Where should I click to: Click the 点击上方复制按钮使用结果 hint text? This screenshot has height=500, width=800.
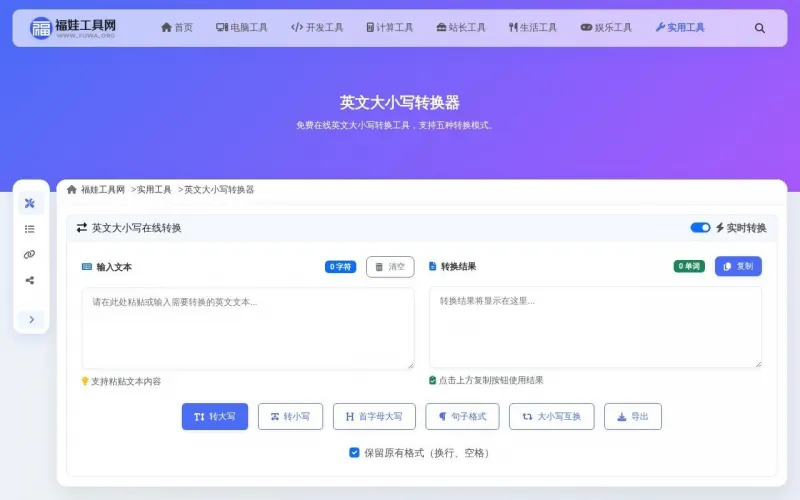click(x=491, y=380)
